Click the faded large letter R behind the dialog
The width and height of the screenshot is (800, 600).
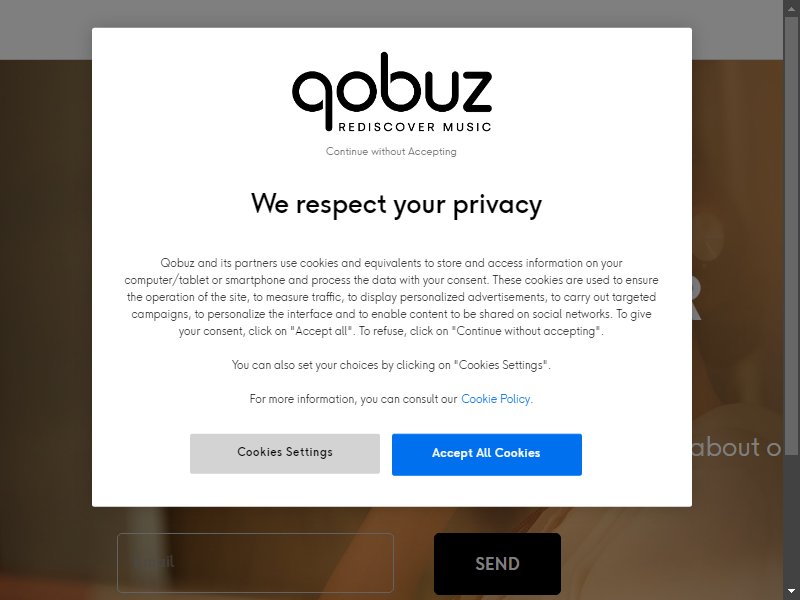697,301
